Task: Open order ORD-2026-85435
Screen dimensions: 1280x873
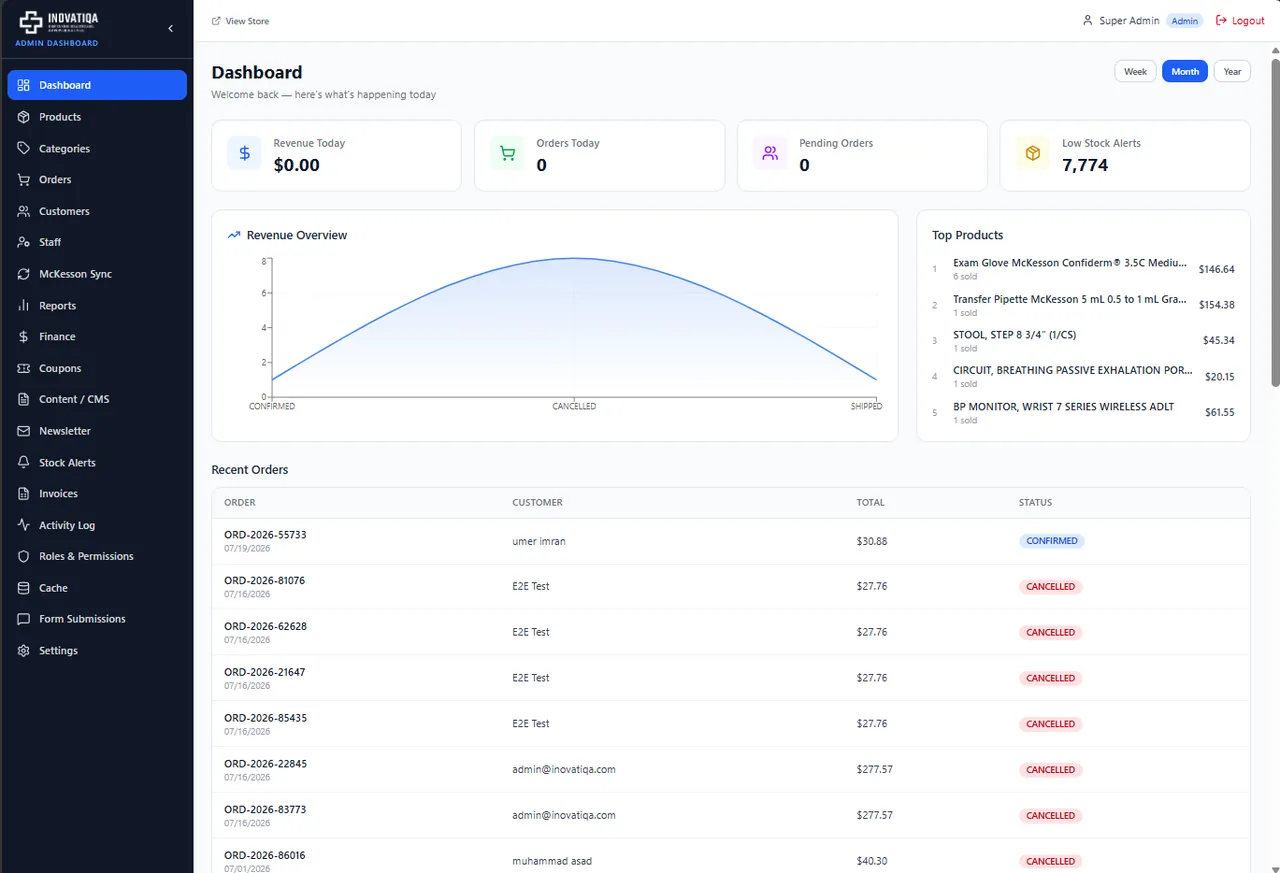Action: pos(265,718)
